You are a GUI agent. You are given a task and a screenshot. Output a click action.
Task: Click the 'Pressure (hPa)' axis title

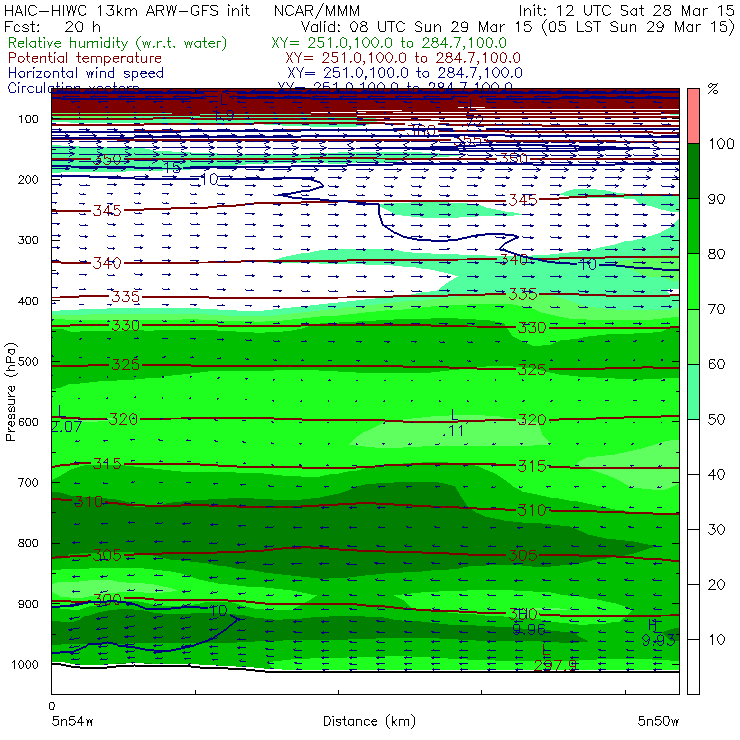[10, 392]
